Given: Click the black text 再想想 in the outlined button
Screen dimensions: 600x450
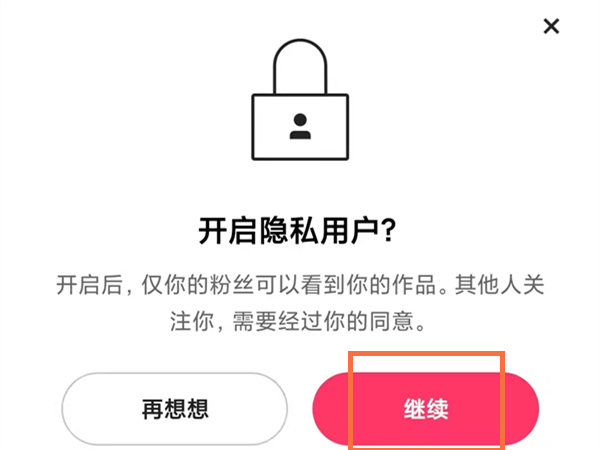Looking at the screenshot, I should pos(175,409).
